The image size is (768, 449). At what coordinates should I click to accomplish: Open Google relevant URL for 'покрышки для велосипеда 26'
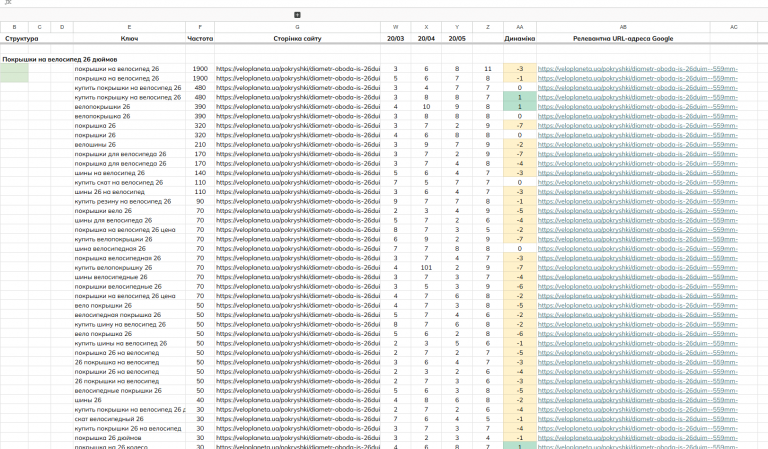click(637, 154)
